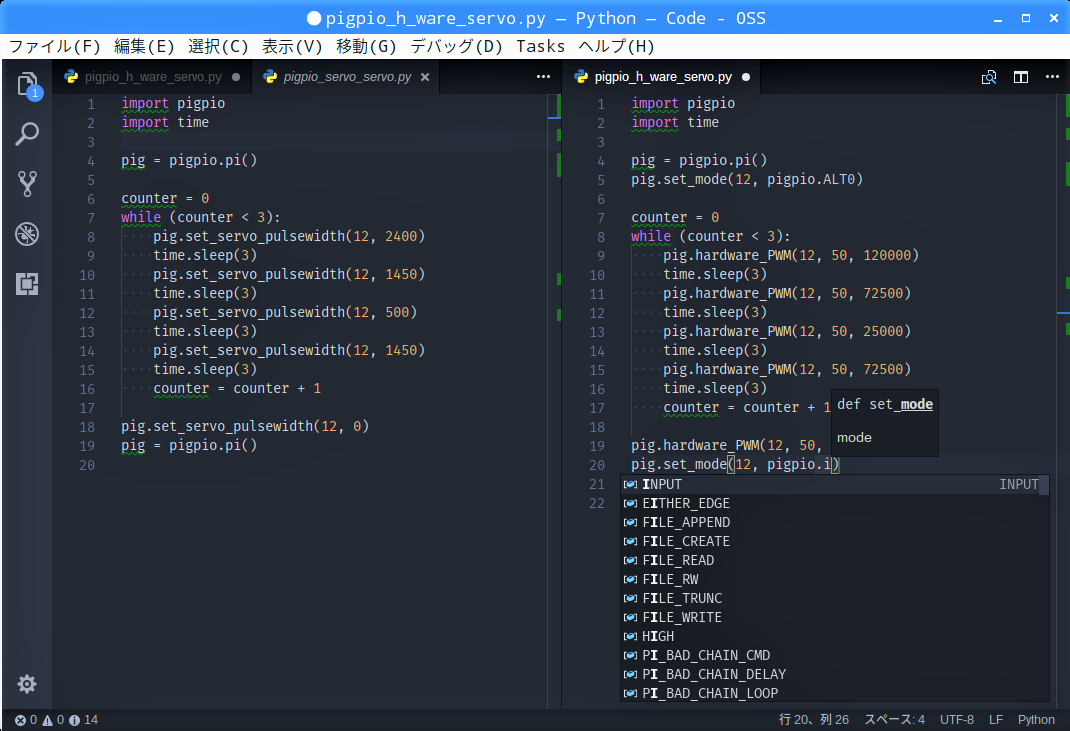Open the Search view icon
This screenshot has height=731, width=1070.
coord(27,134)
